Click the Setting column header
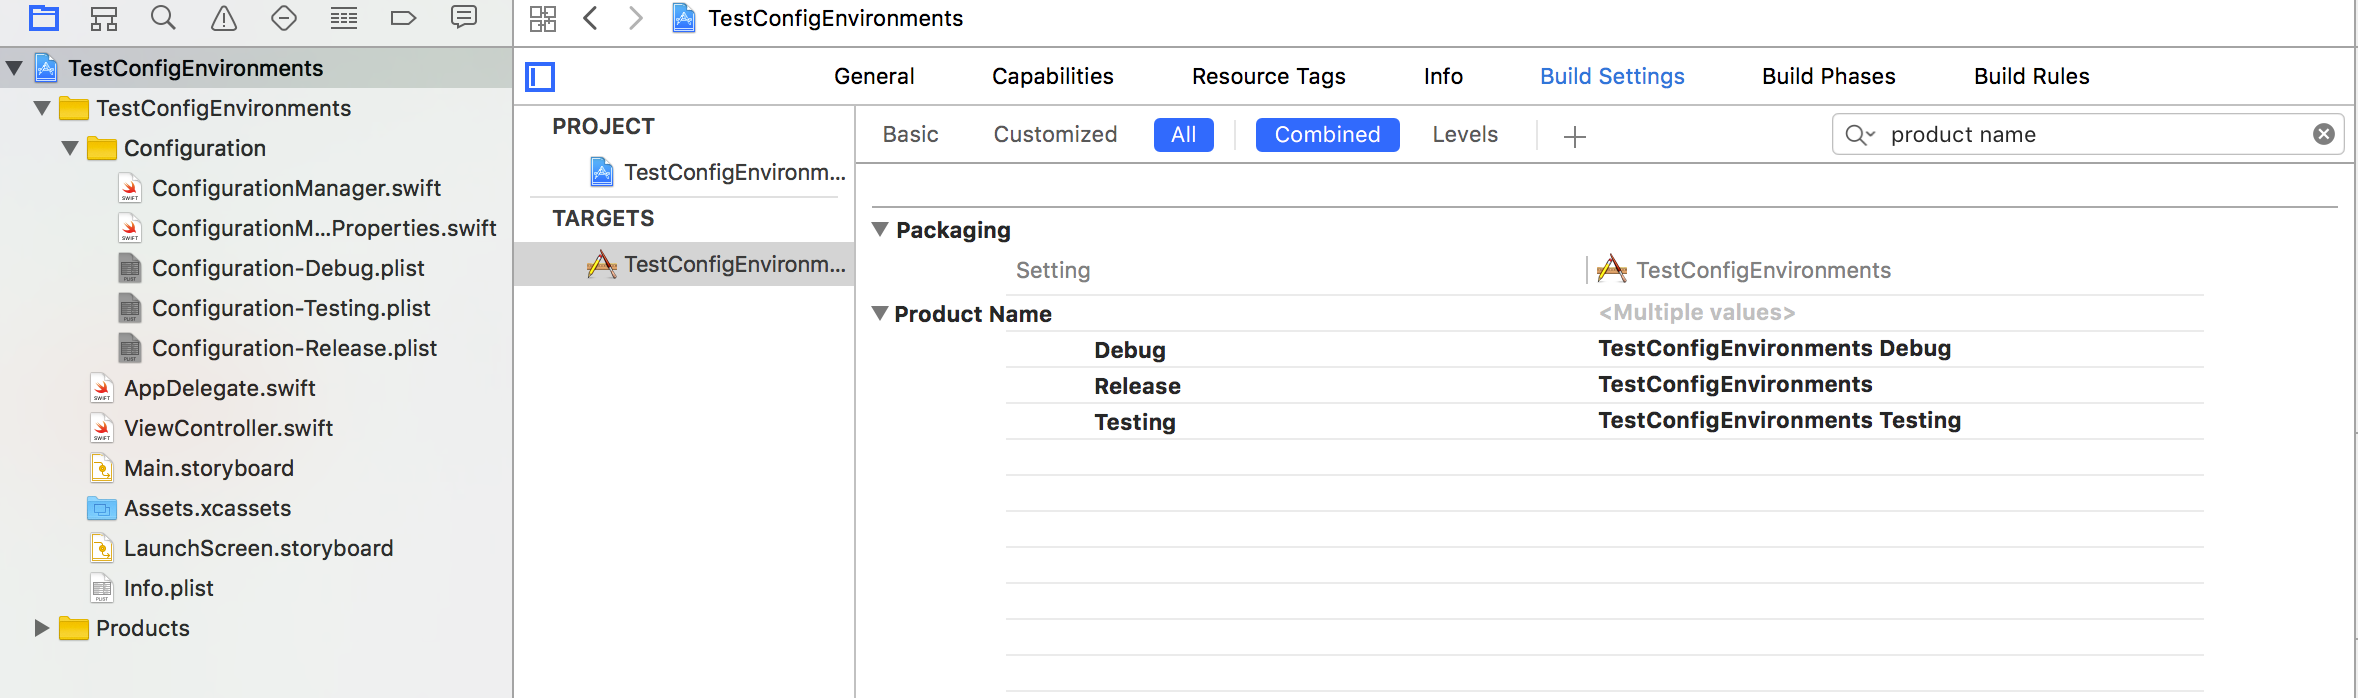2358x698 pixels. pos(1053,270)
